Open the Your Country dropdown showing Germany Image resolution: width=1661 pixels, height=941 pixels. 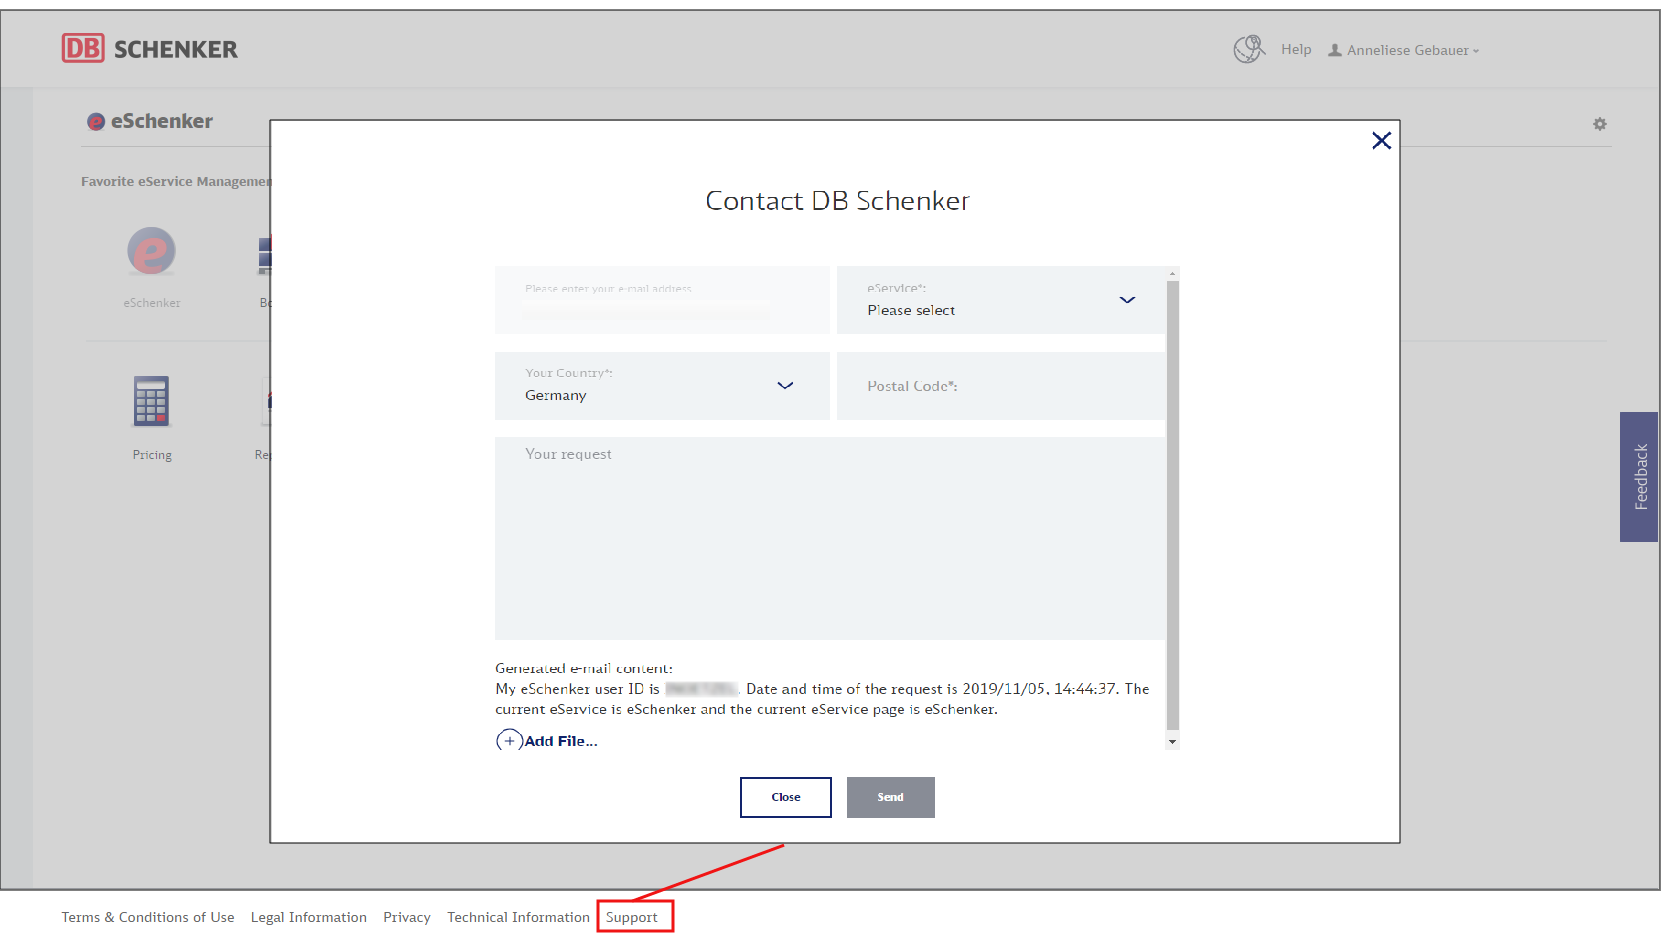point(662,386)
